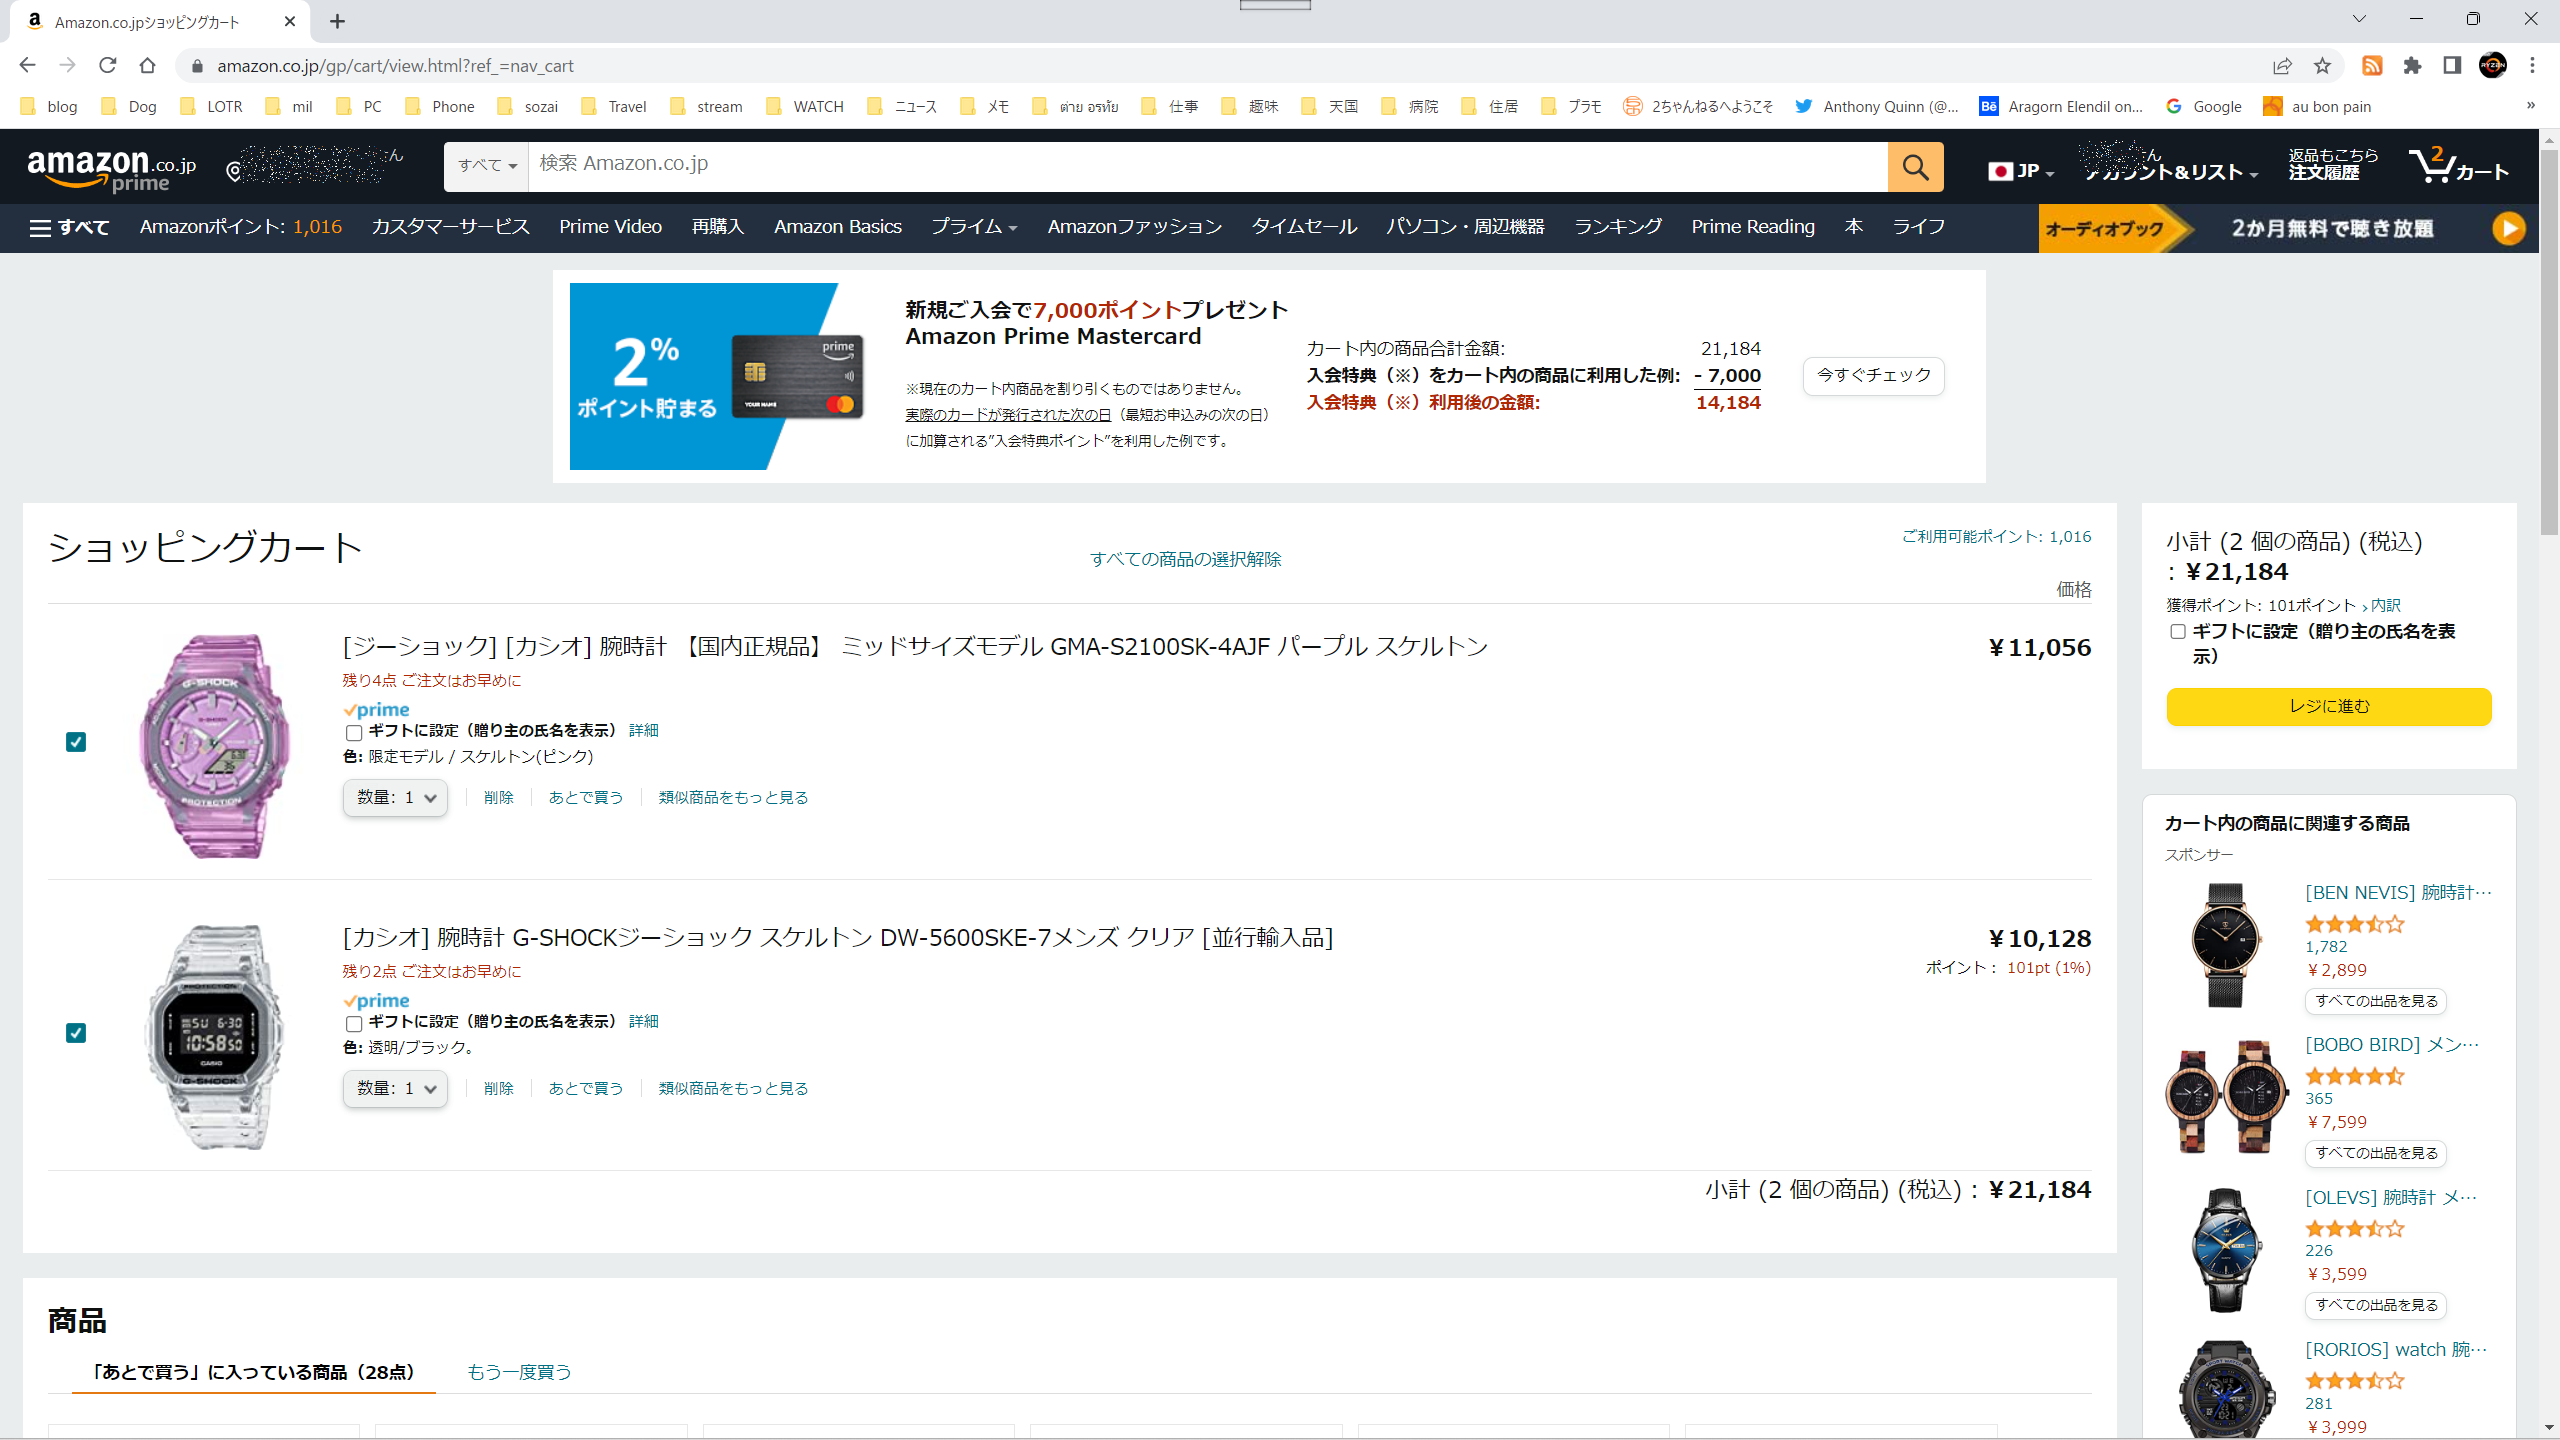This screenshot has width=2560, height=1440.
Task: Open a new tab with plus icon
Action: pyautogui.click(x=337, y=21)
